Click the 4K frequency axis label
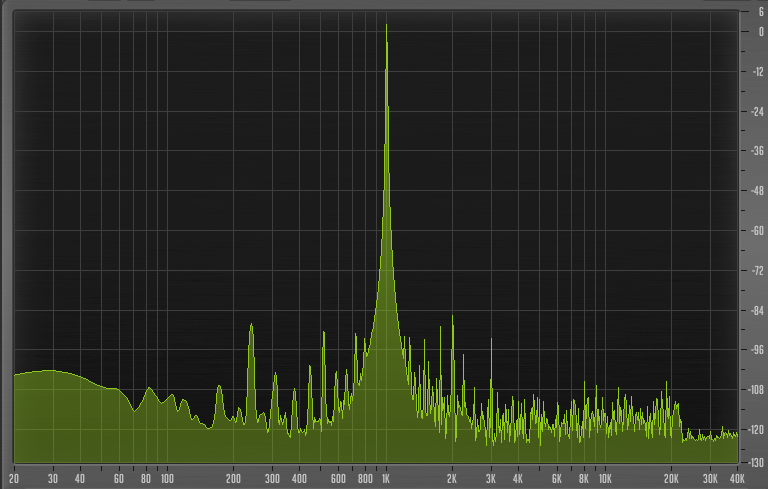Screen dimensions: 768x489 [518, 479]
